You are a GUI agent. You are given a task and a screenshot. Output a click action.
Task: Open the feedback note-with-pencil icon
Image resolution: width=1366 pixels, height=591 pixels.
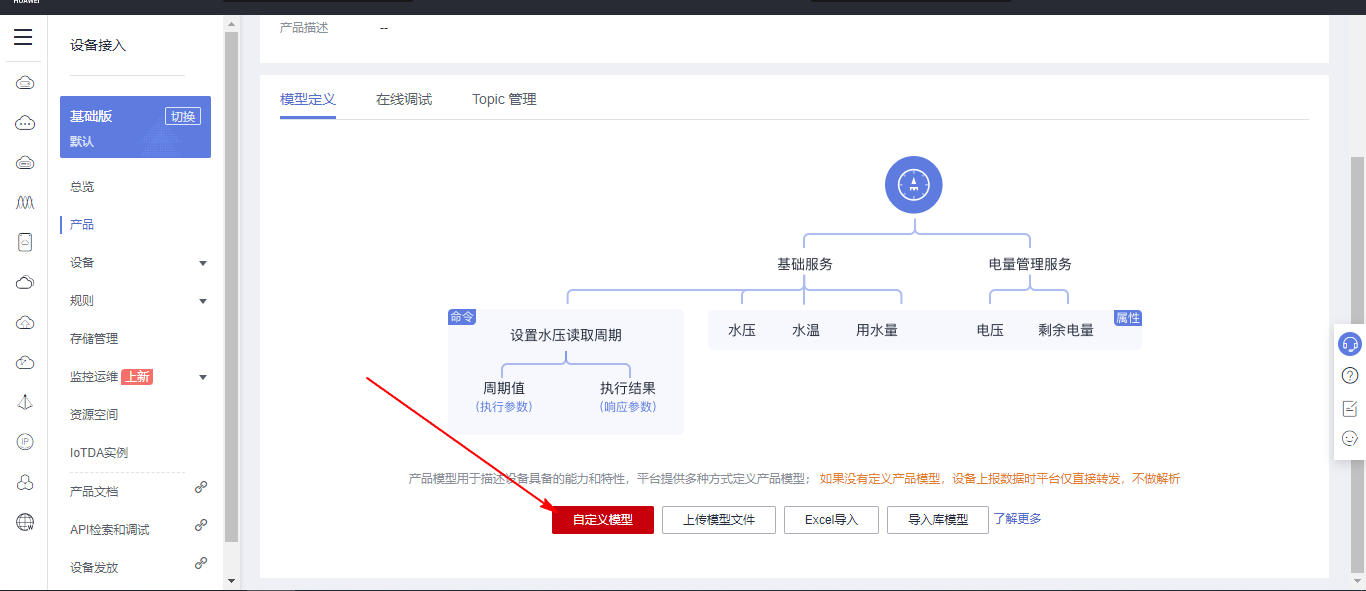pos(1350,408)
